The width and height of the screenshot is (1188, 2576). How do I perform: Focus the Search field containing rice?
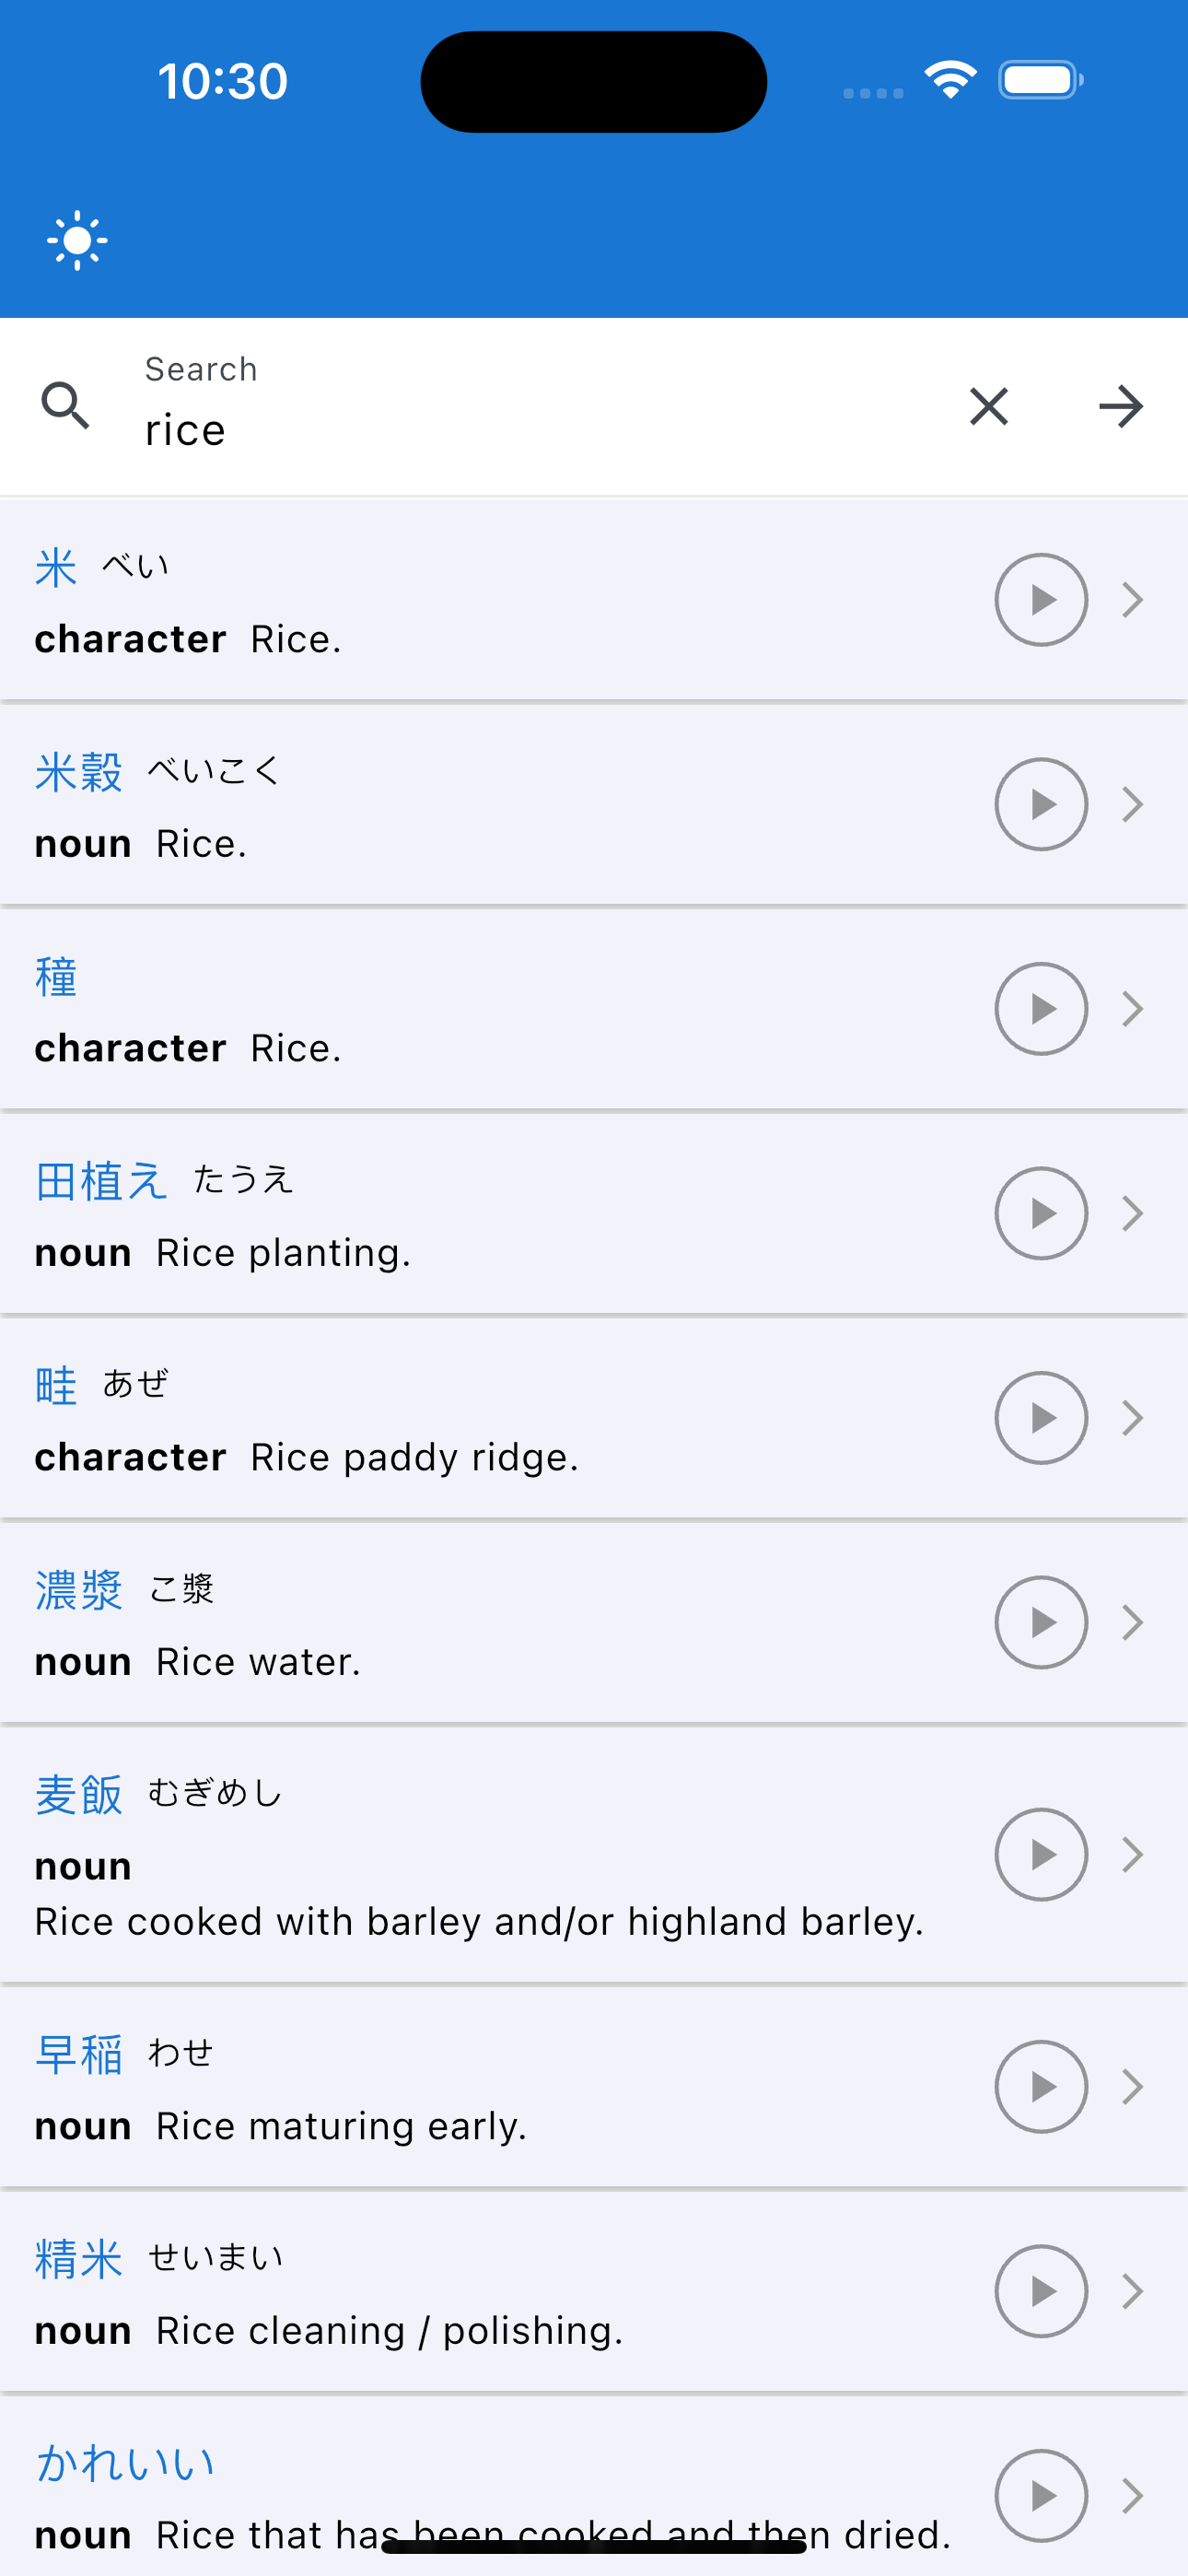pos(540,406)
